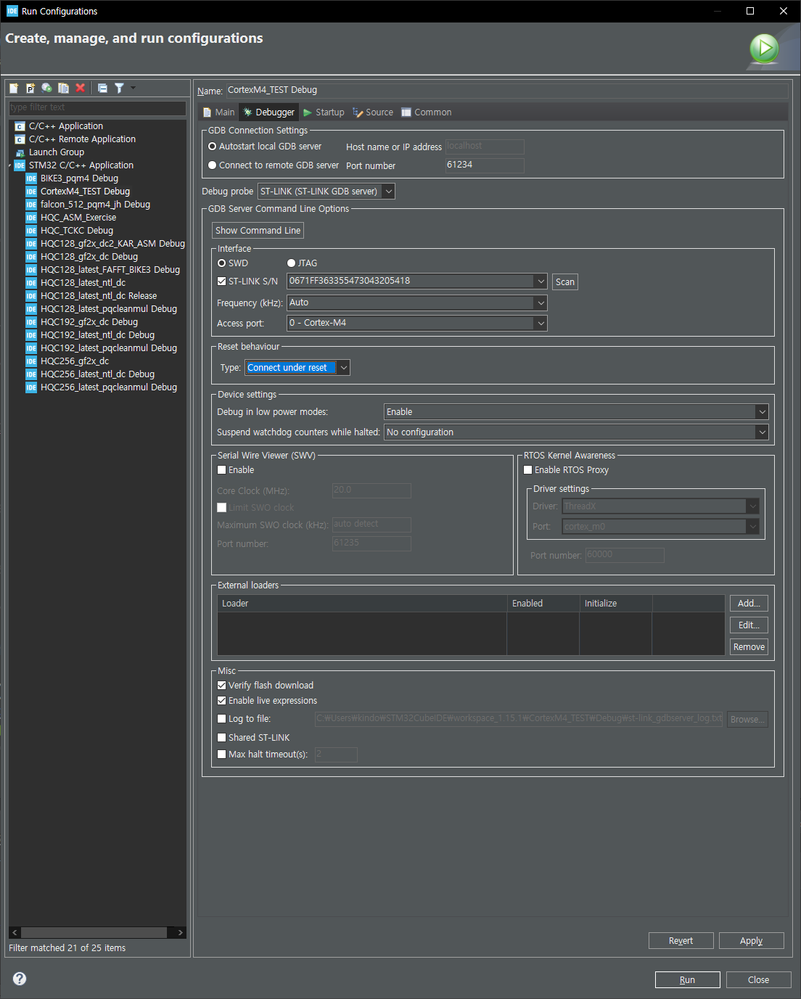Viewport: 801px width, 999px height.
Task: Click the Show Command Line button
Action: pos(257,231)
